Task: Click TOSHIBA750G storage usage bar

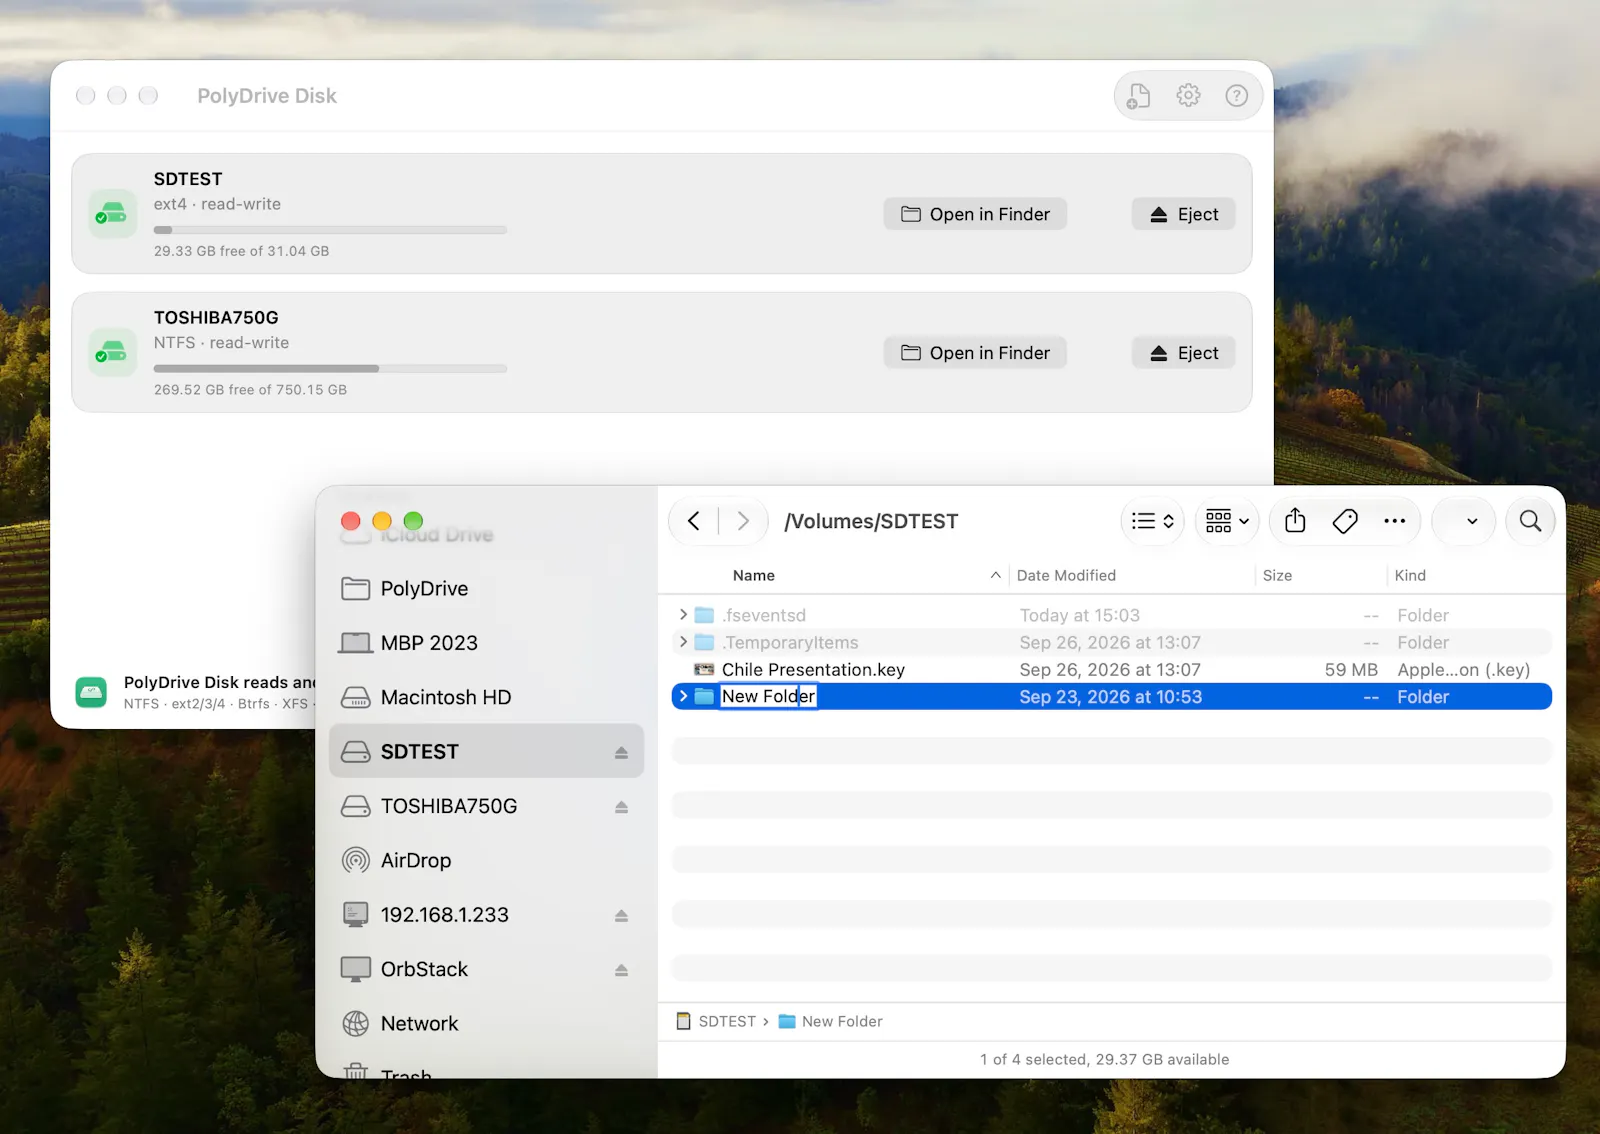Action: (x=330, y=369)
